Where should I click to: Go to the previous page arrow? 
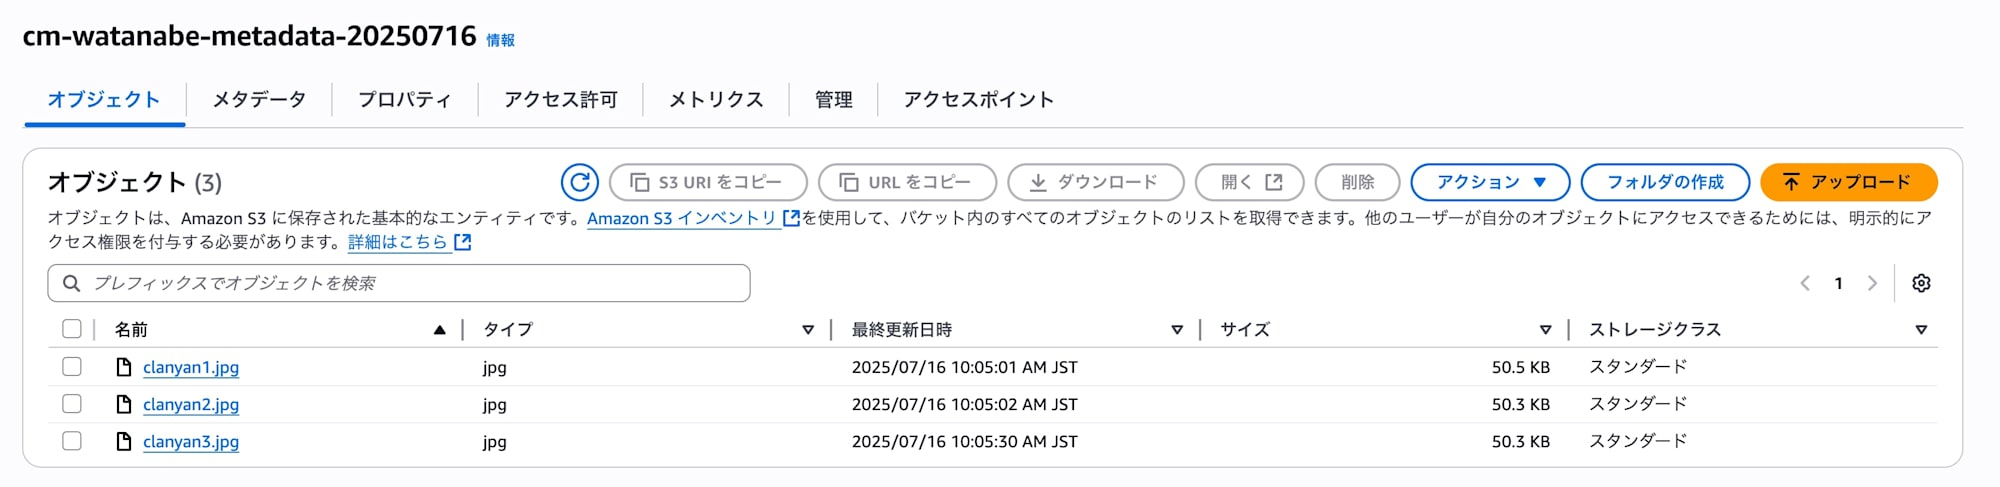click(x=1805, y=283)
